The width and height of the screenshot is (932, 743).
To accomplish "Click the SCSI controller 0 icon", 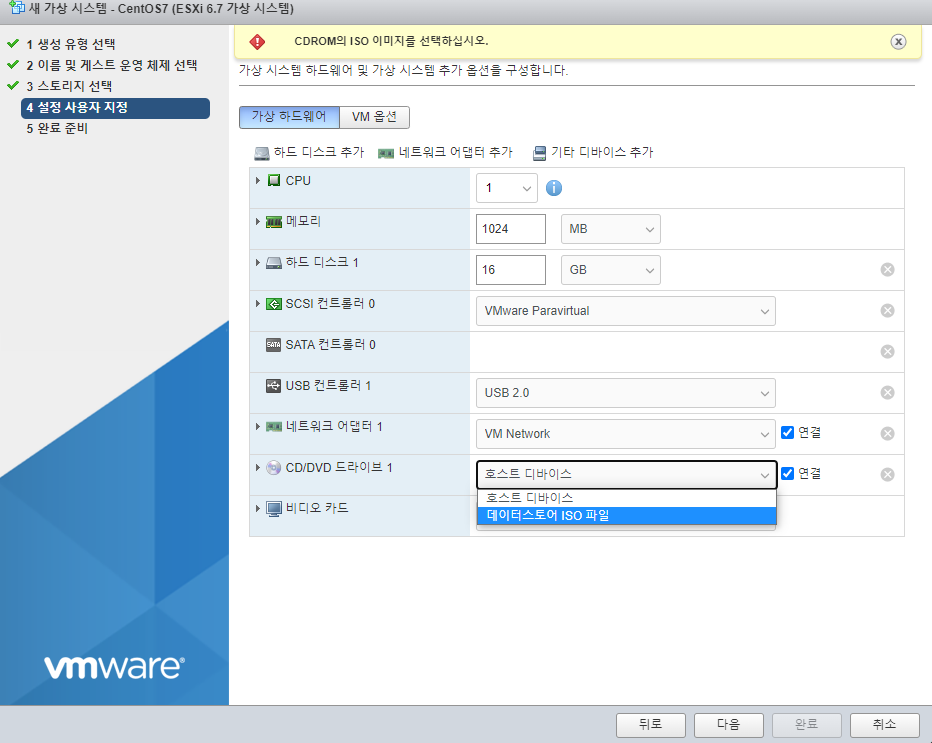I will pos(273,304).
